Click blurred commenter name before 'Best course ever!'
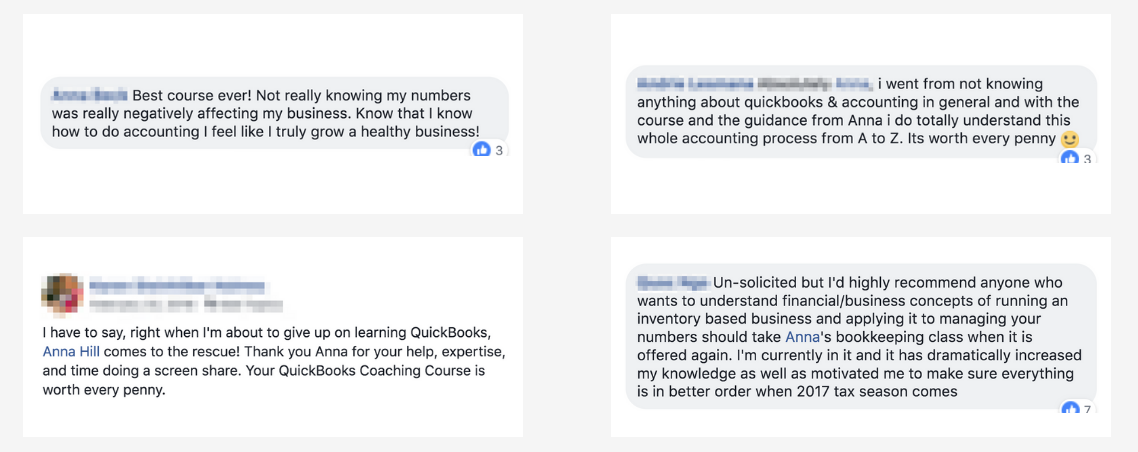 90,95
